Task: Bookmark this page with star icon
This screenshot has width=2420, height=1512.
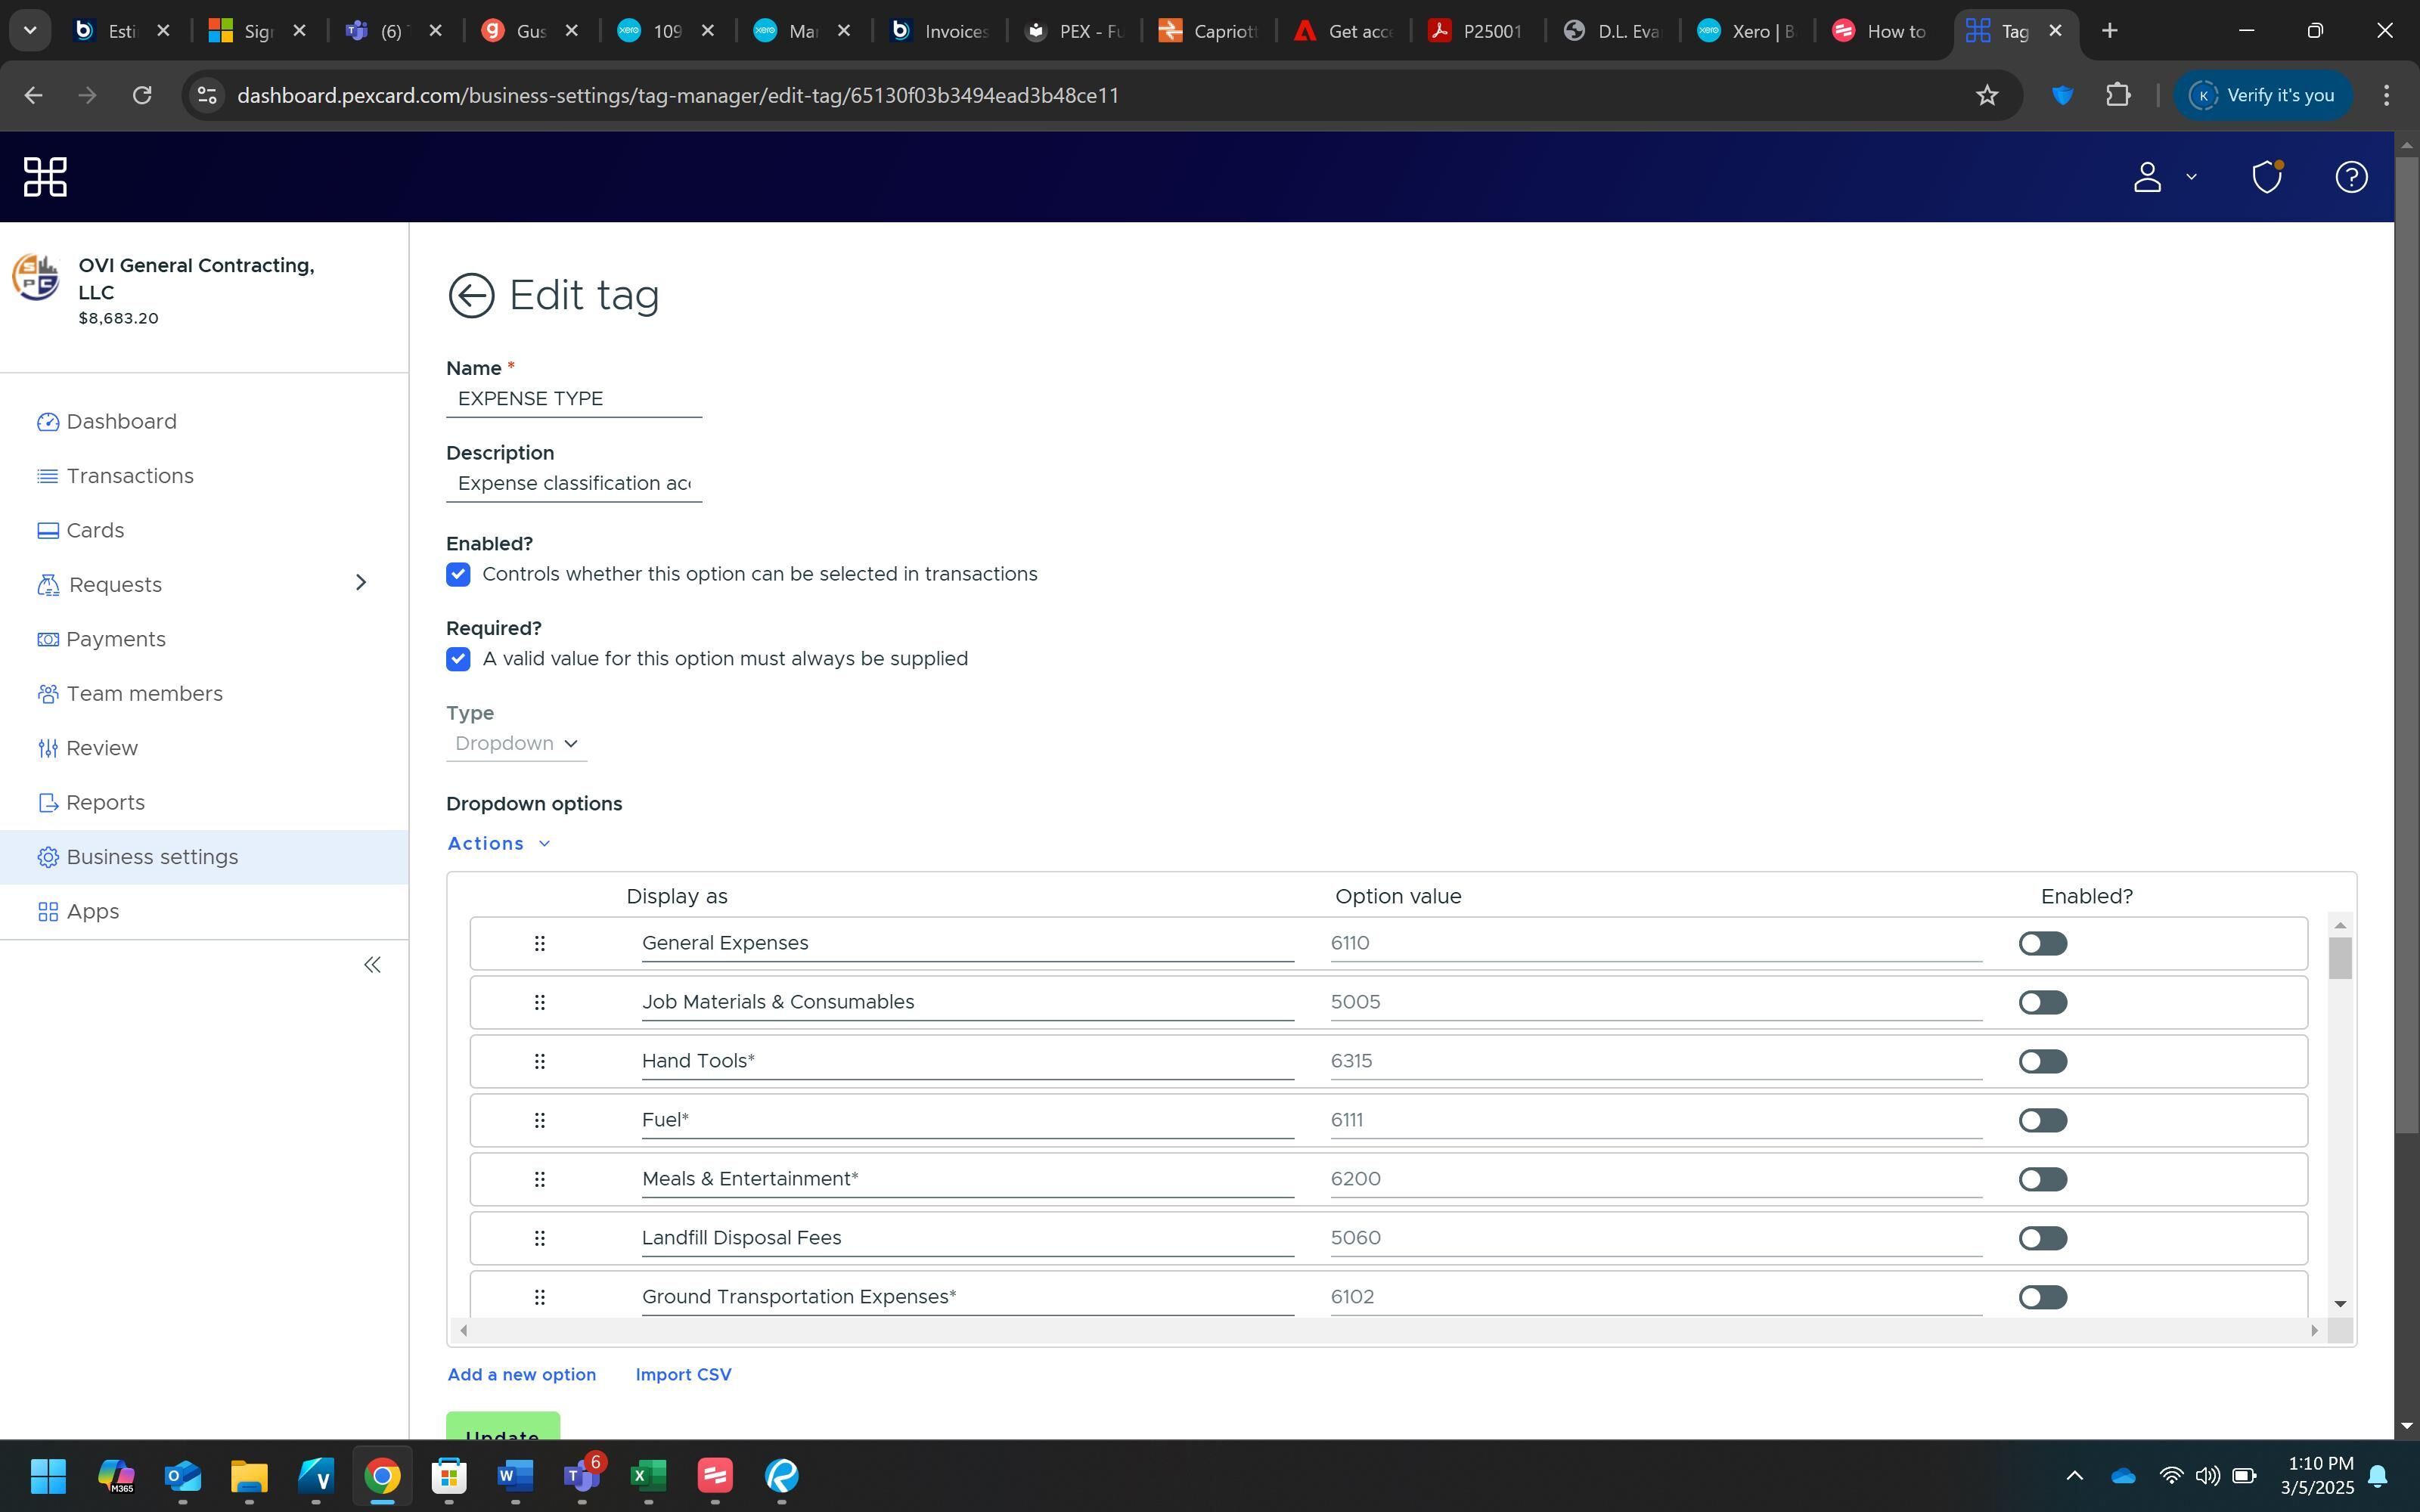Action: point(1986,95)
